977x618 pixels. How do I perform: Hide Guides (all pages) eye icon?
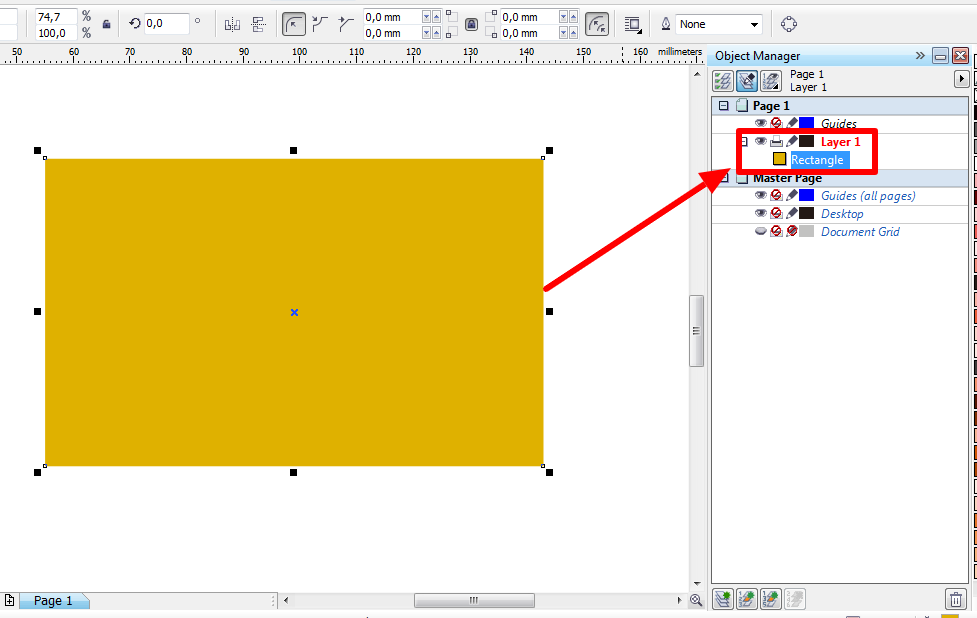click(761, 195)
